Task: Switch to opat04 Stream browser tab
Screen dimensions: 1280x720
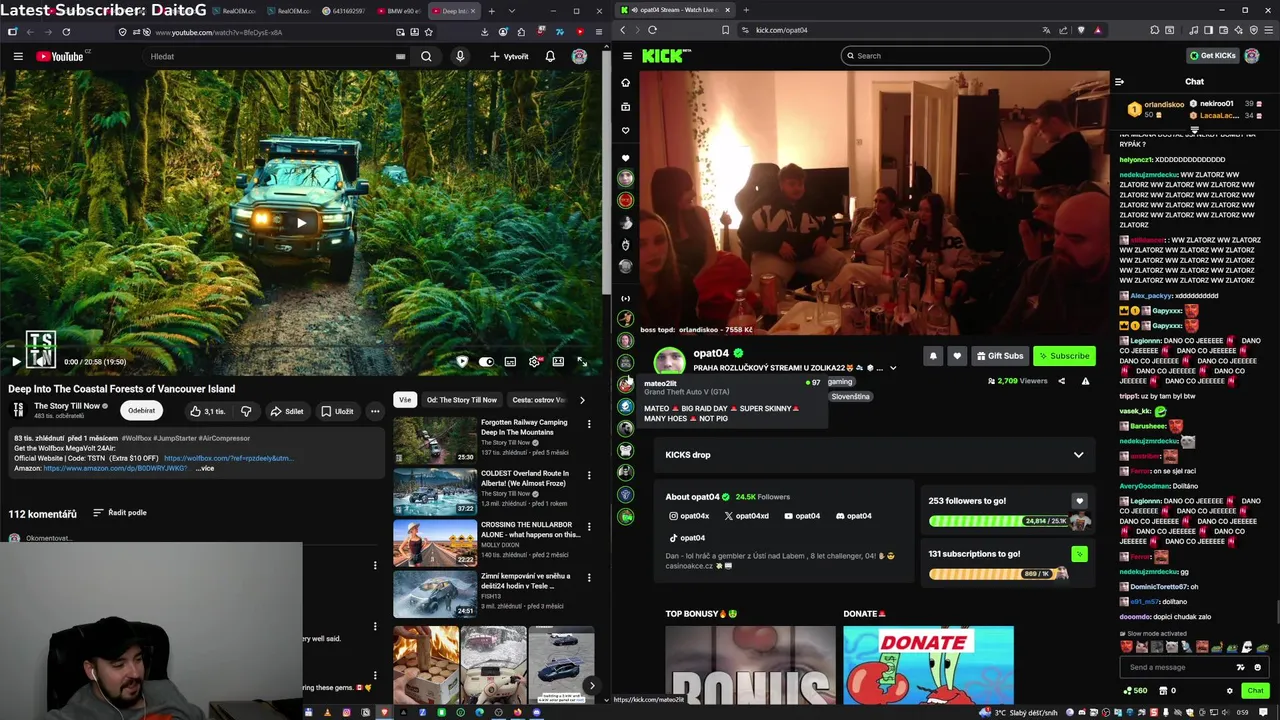Action: pos(674,10)
